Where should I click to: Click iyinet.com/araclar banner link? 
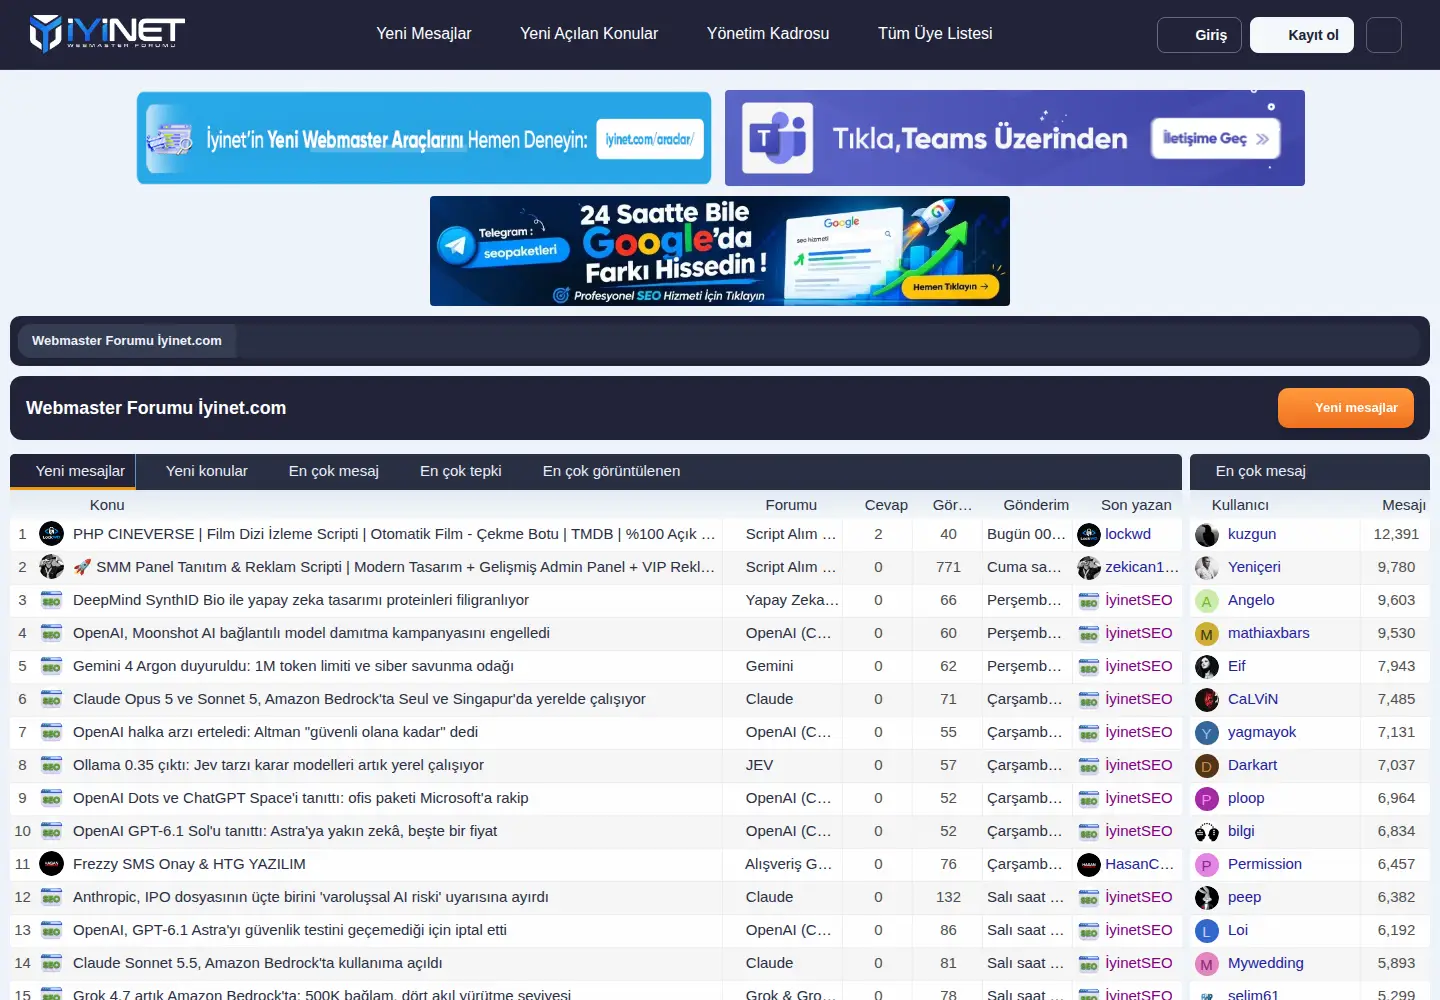pyautogui.click(x=650, y=139)
